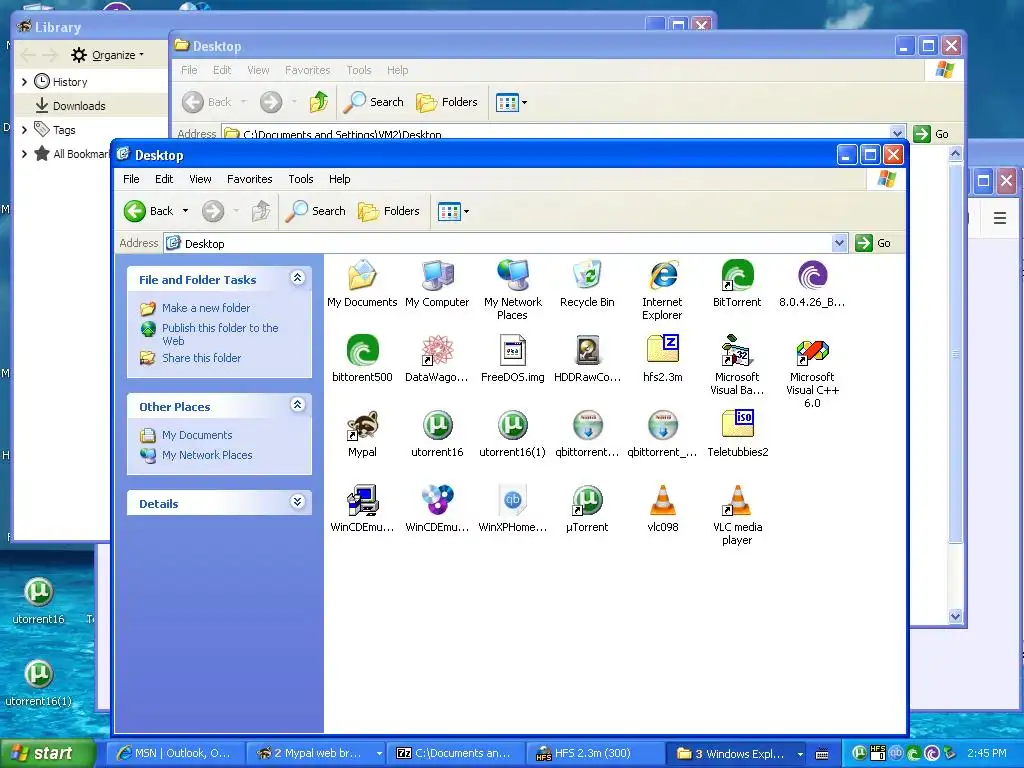Toggle Folders in the back Desktop window toolbar

(447, 102)
